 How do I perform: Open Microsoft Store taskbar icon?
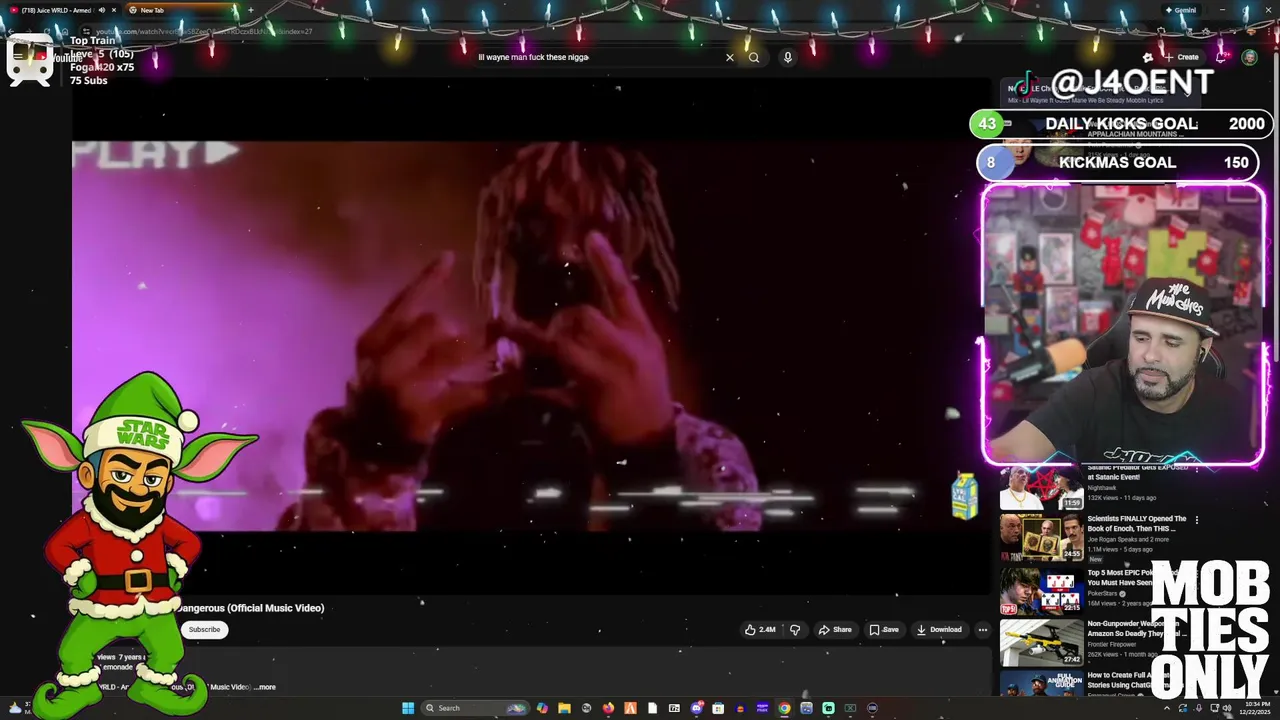click(718, 708)
